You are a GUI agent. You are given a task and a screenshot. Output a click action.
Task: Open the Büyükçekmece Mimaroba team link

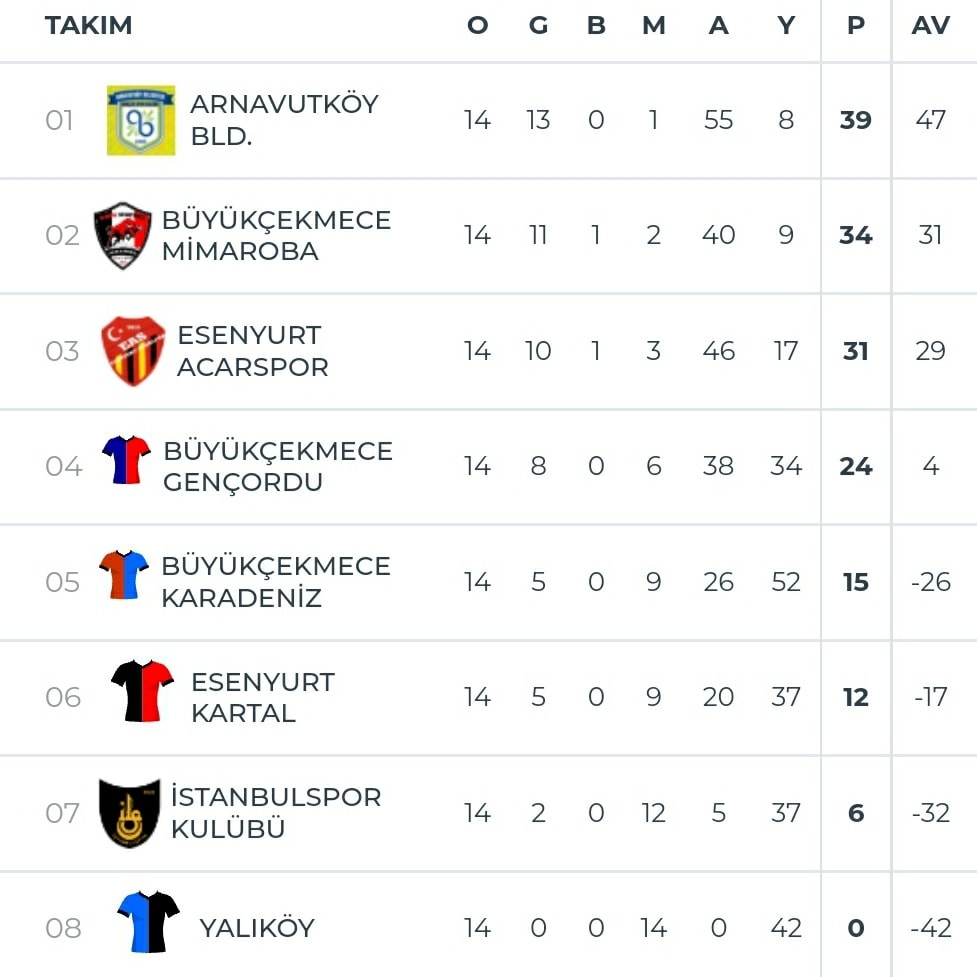click(276, 236)
